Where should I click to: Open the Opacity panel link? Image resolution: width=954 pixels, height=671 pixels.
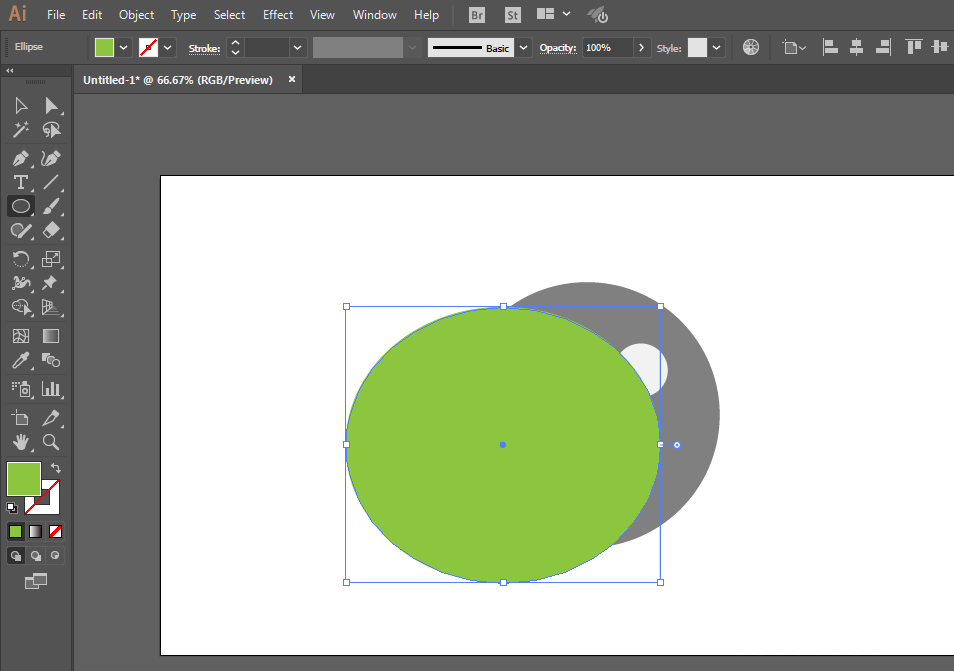[x=558, y=48]
